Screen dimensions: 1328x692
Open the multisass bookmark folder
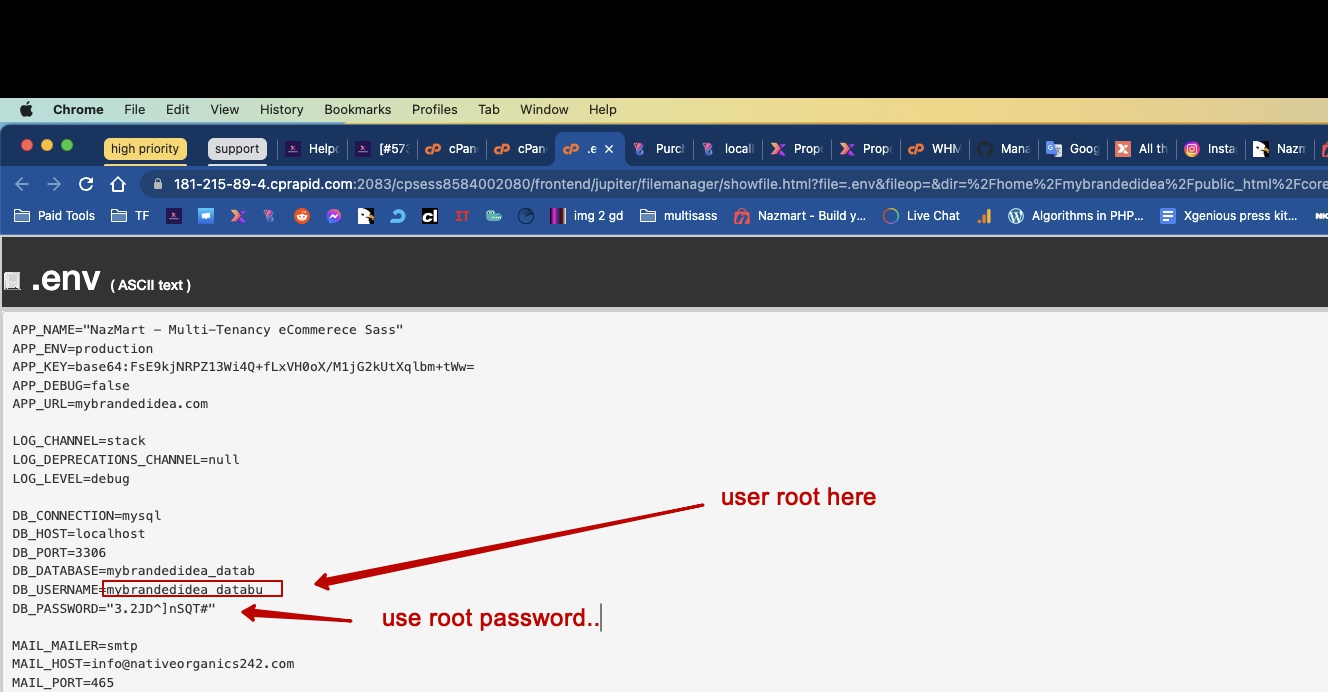tap(678, 216)
